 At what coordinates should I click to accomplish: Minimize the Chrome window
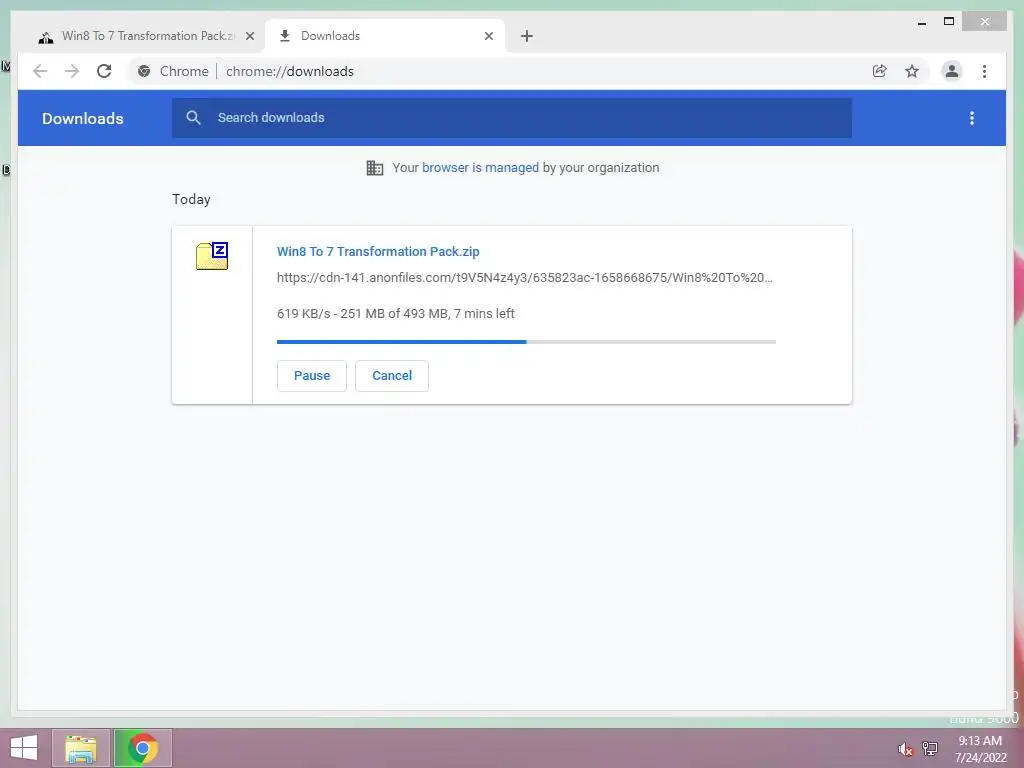point(921,22)
